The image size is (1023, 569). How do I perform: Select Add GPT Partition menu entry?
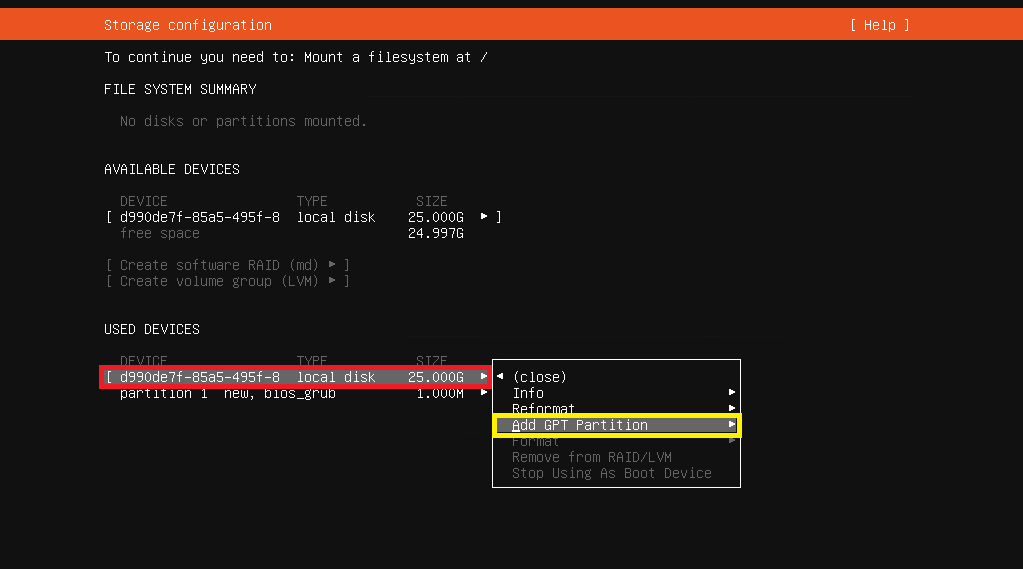click(x=580, y=425)
